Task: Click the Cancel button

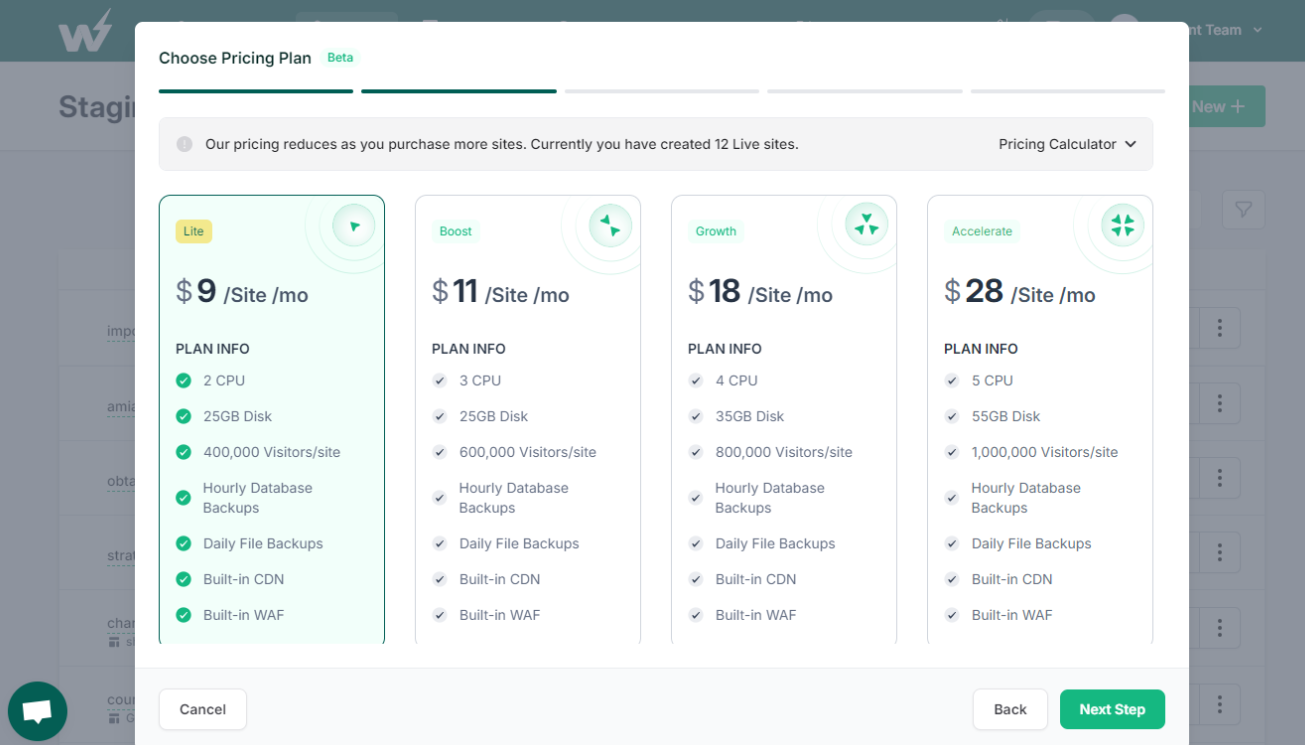Action: [x=203, y=709]
